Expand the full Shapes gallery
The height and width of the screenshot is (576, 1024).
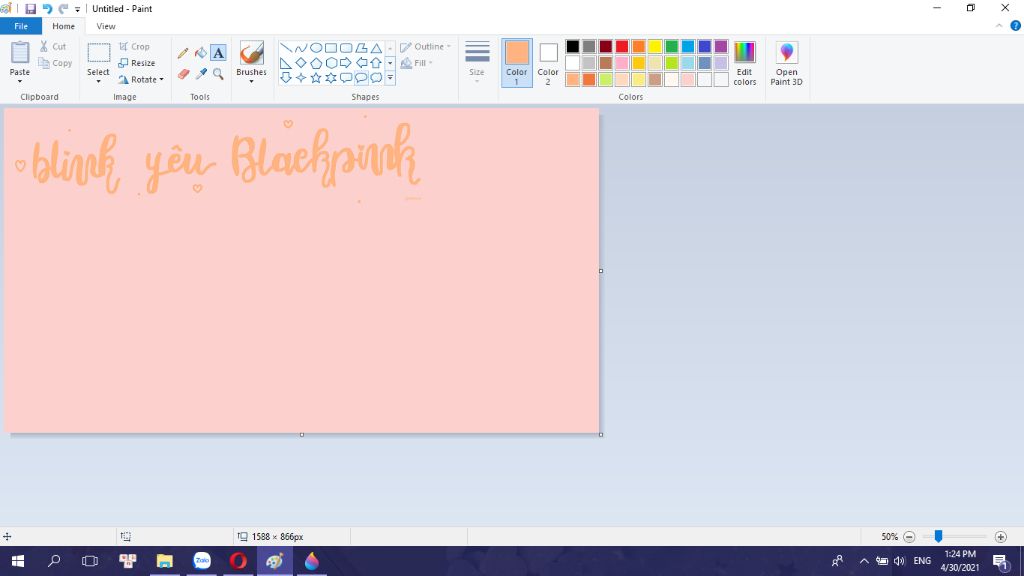click(x=391, y=78)
